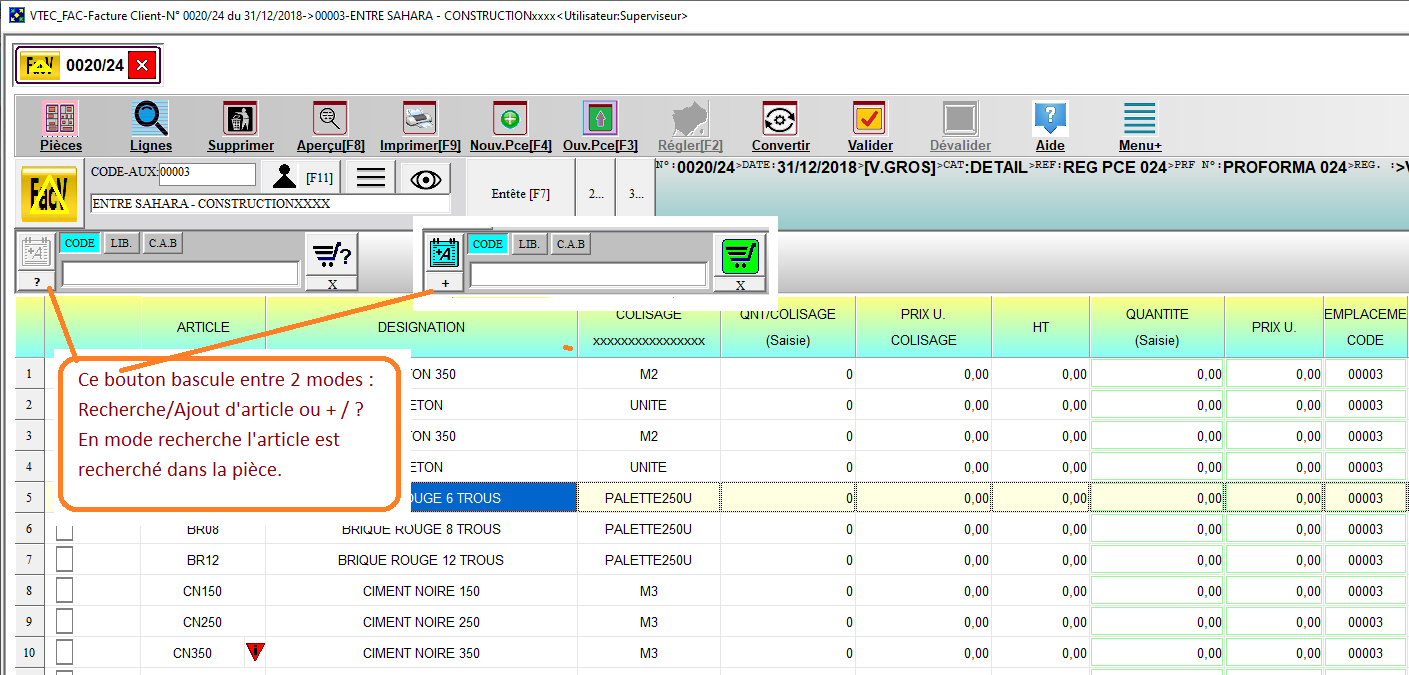This screenshot has width=1409, height=675.
Task: Toggle the ? search mode button
Action: [x=37, y=282]
